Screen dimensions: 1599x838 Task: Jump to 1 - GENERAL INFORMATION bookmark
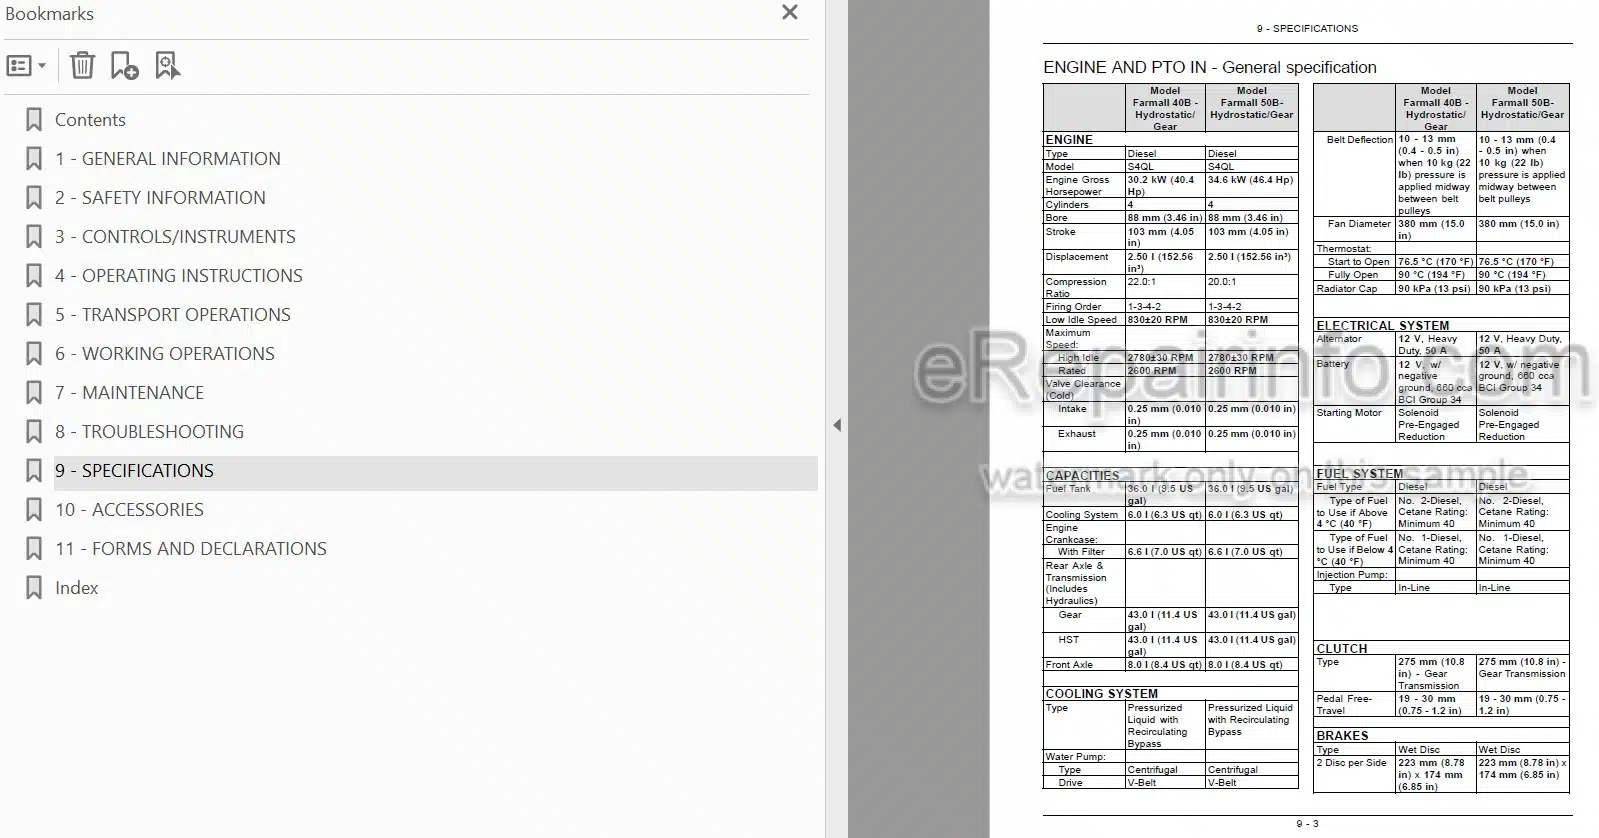point(168,159)
